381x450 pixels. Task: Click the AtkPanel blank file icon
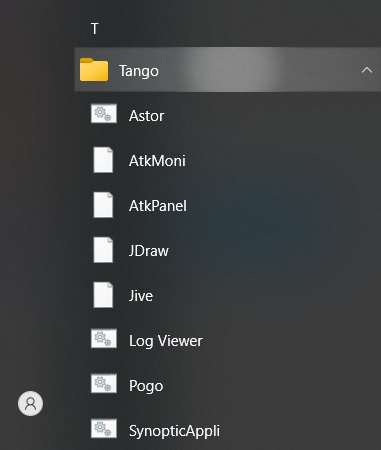click(103, 205)
